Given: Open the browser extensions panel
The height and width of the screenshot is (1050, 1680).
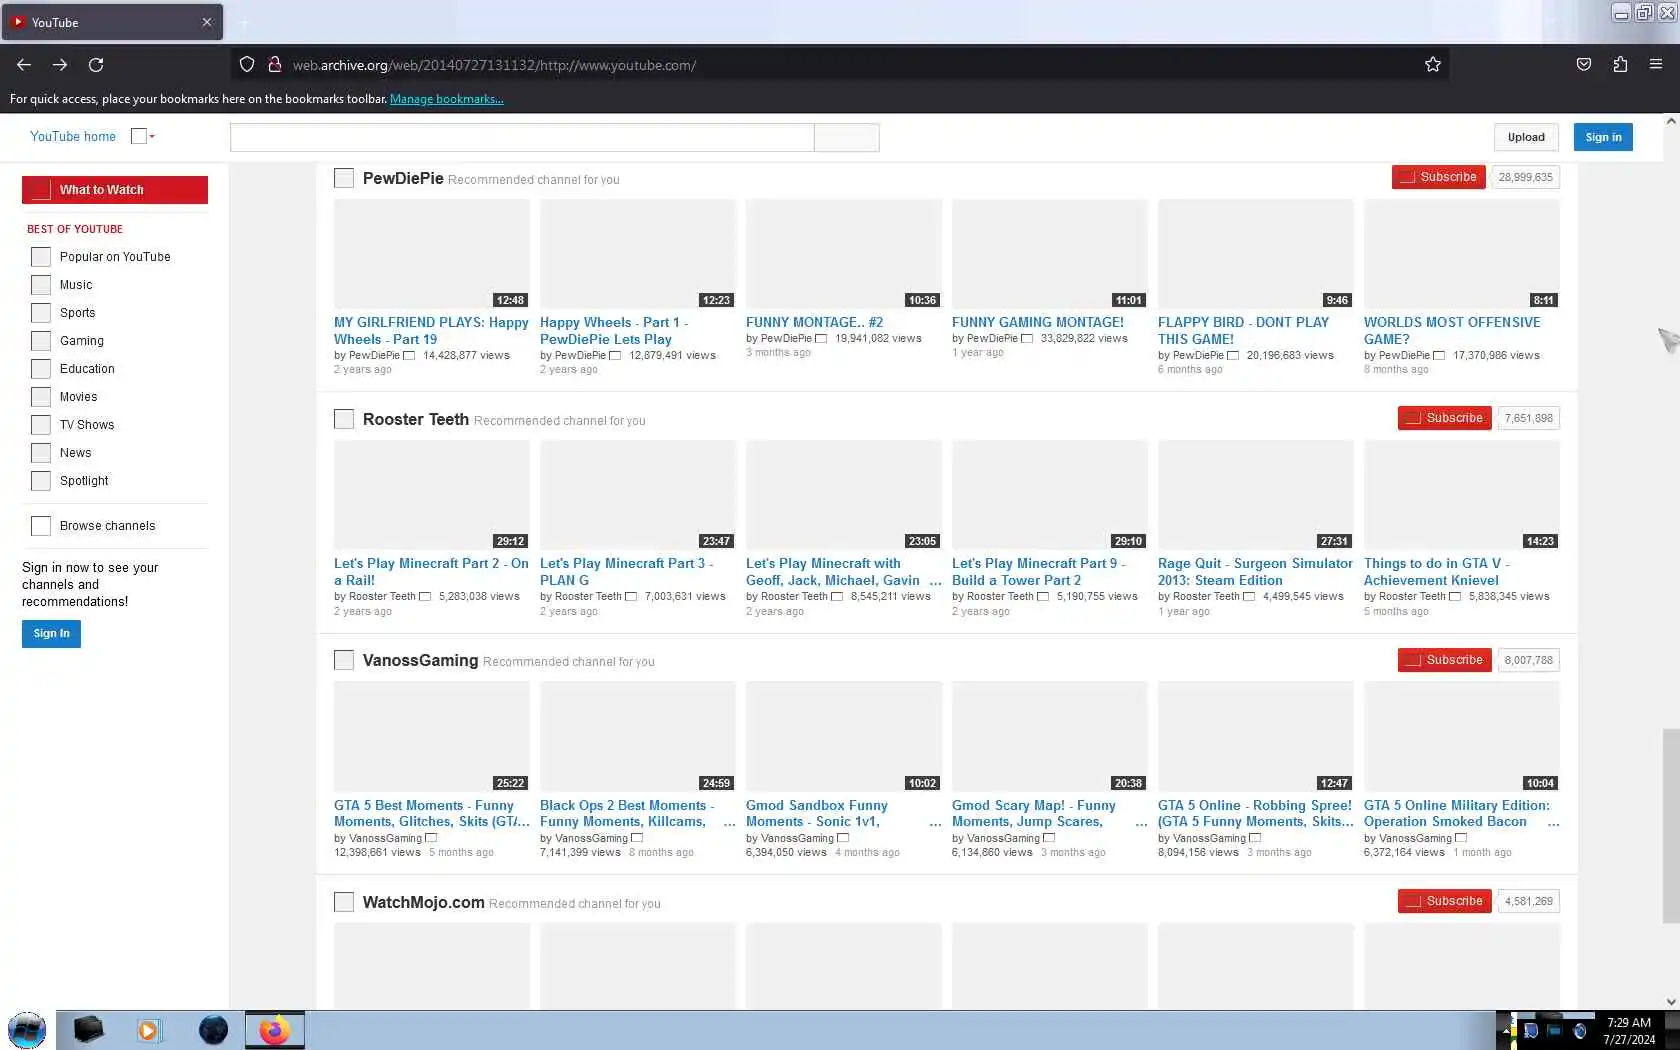Looking at the screenshot, I should (1620, 65).
